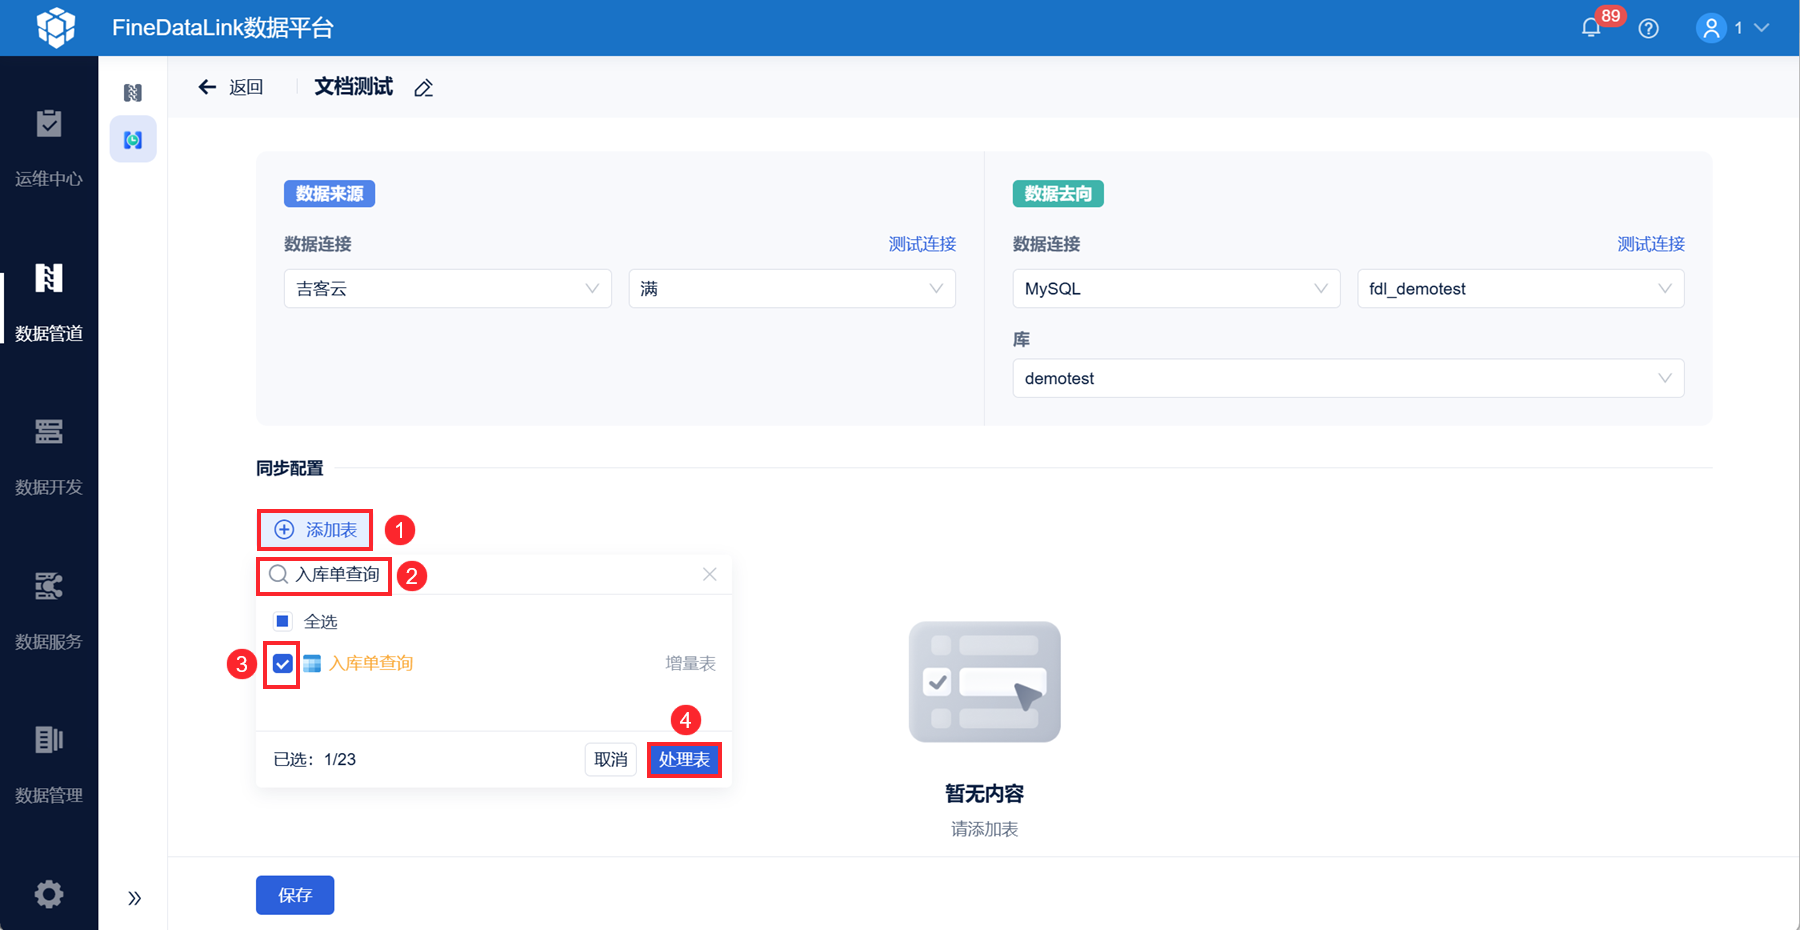Open the settings gear in sidebar
This screenshot has height=930, width=1800.
coord(49,893)
